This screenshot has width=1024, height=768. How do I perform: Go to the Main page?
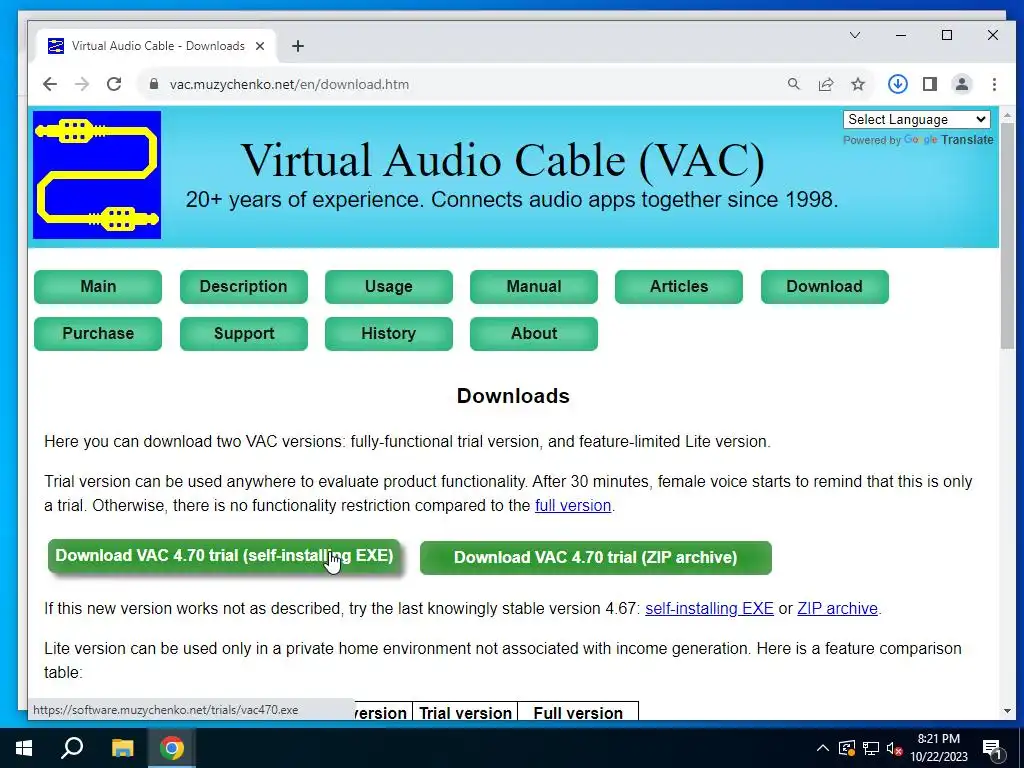98,287
